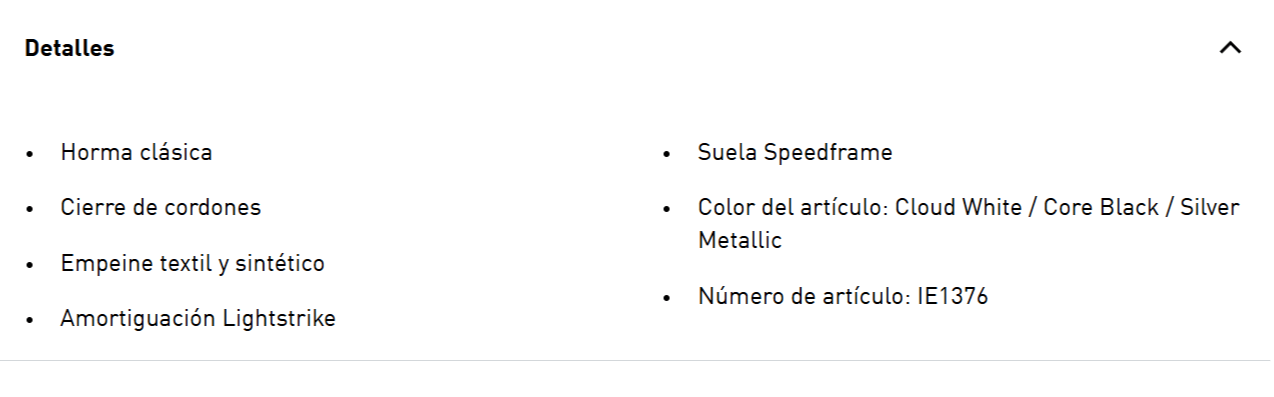Click the bullet beside Amortiguación Lightstrike

[30, 321]
